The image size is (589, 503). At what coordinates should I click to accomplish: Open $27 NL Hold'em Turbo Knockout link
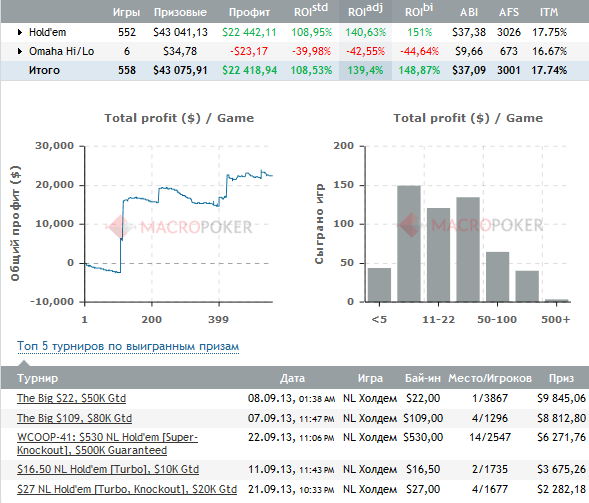pyautogui.click(x=127, y=489)
